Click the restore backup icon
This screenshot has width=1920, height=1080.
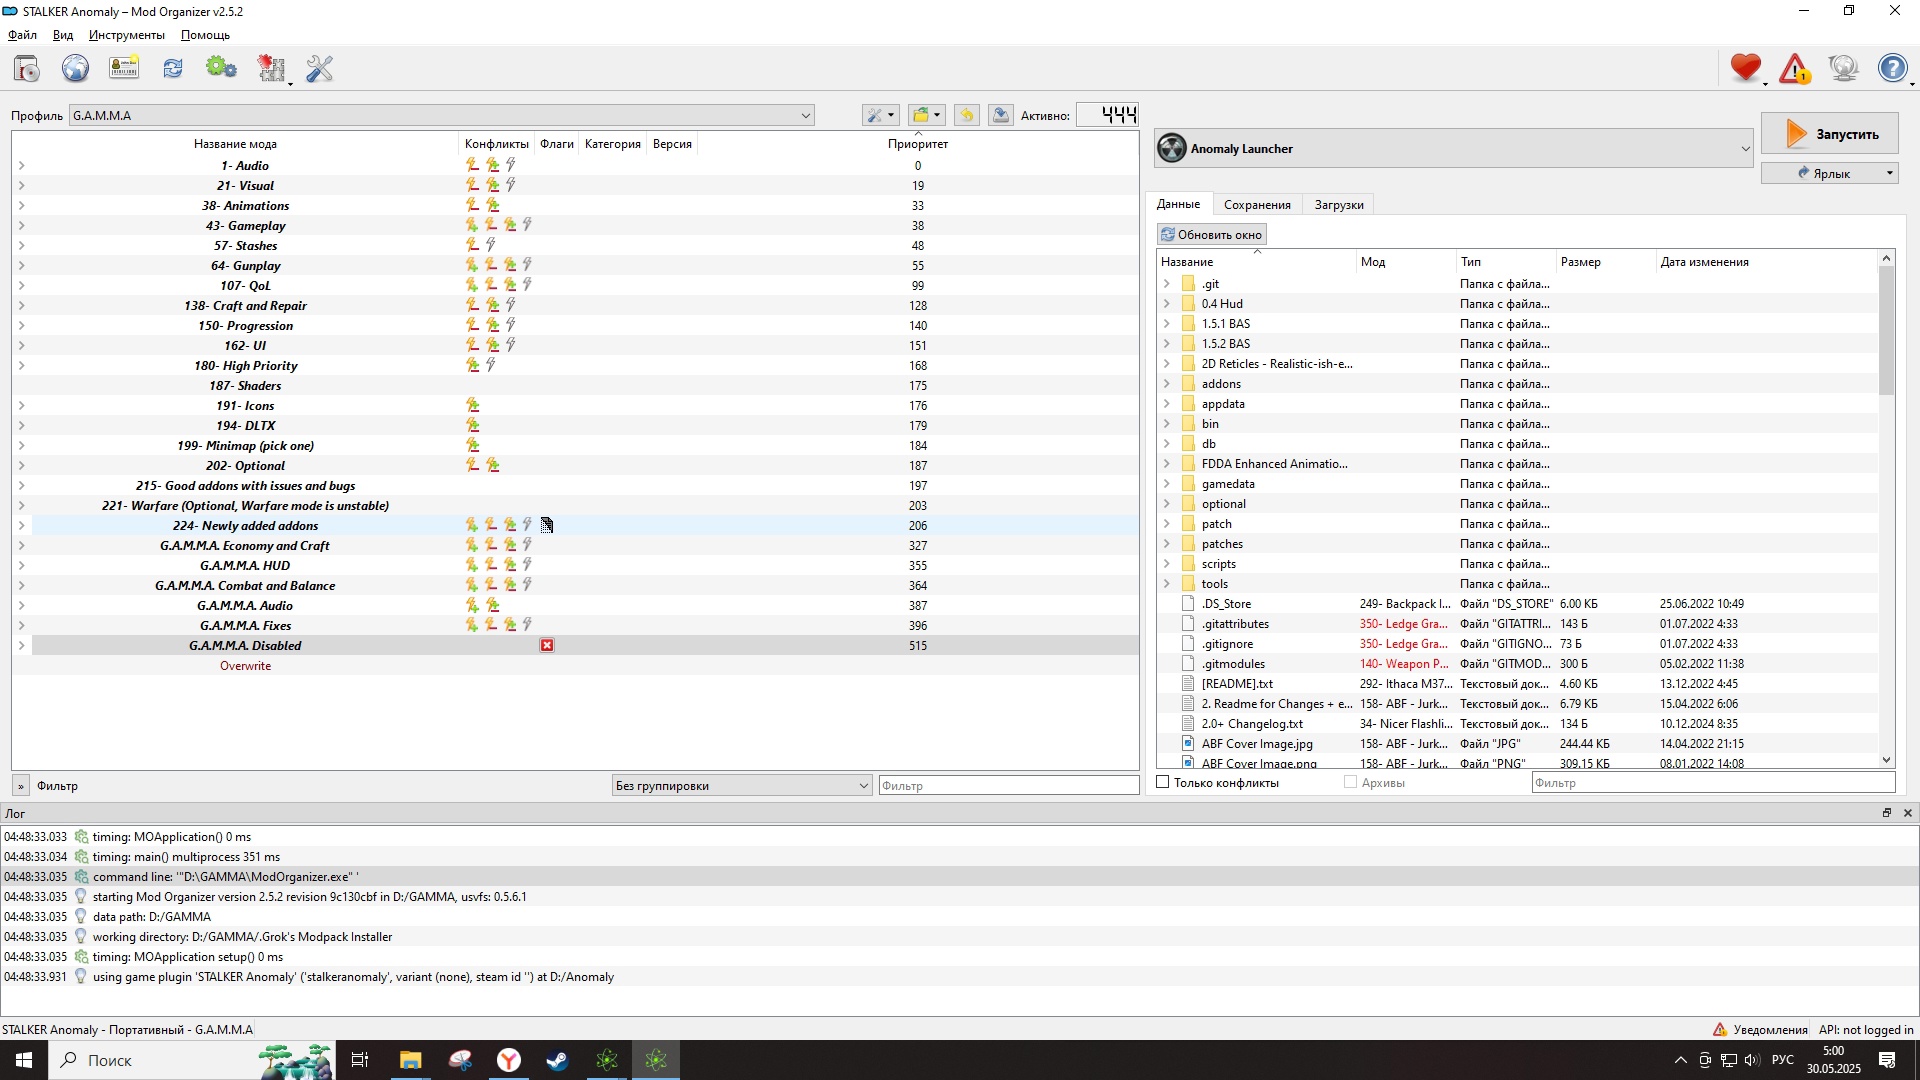(966, 115)
